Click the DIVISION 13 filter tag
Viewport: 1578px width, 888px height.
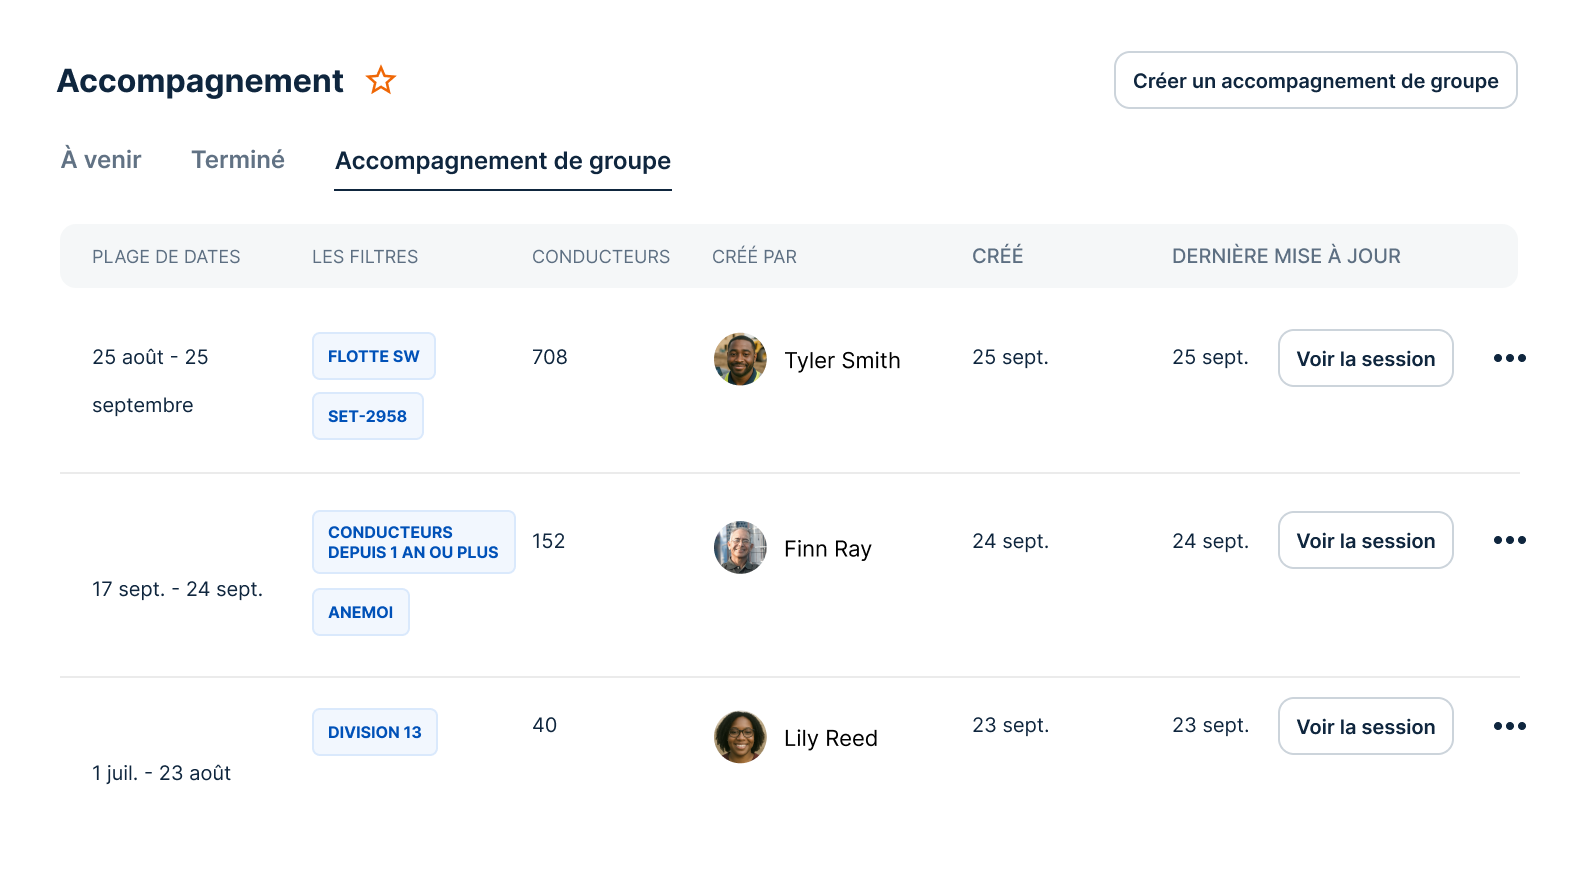(375, 732)
